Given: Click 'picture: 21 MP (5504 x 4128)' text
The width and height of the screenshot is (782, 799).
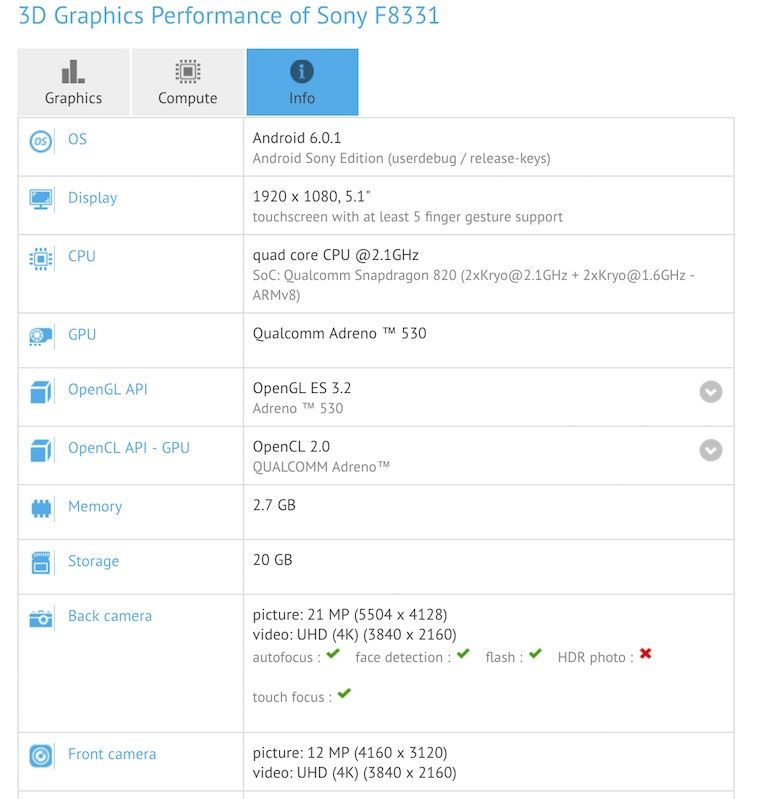Looking at the screenshot, I should click(350, 615).
